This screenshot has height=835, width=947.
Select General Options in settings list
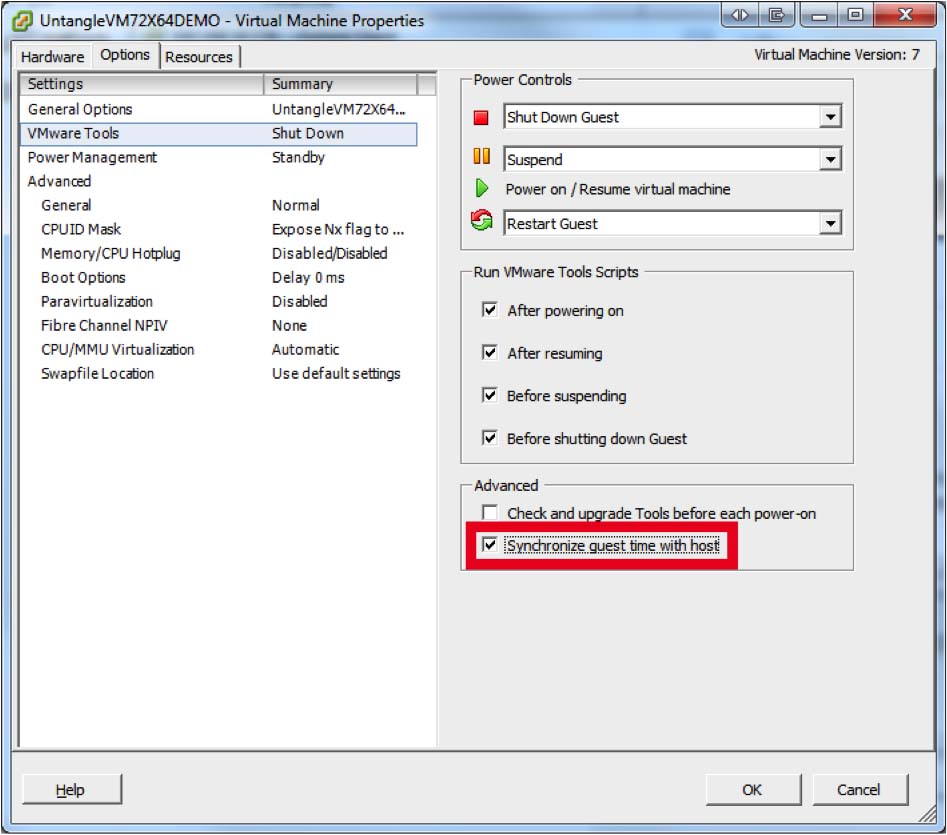218,109
